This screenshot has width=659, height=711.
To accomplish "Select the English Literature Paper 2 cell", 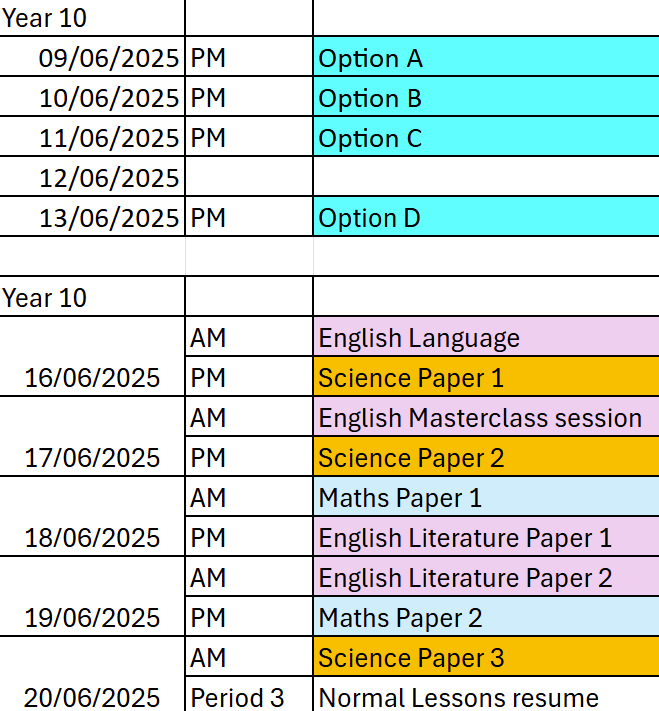I will coord(486,576).
